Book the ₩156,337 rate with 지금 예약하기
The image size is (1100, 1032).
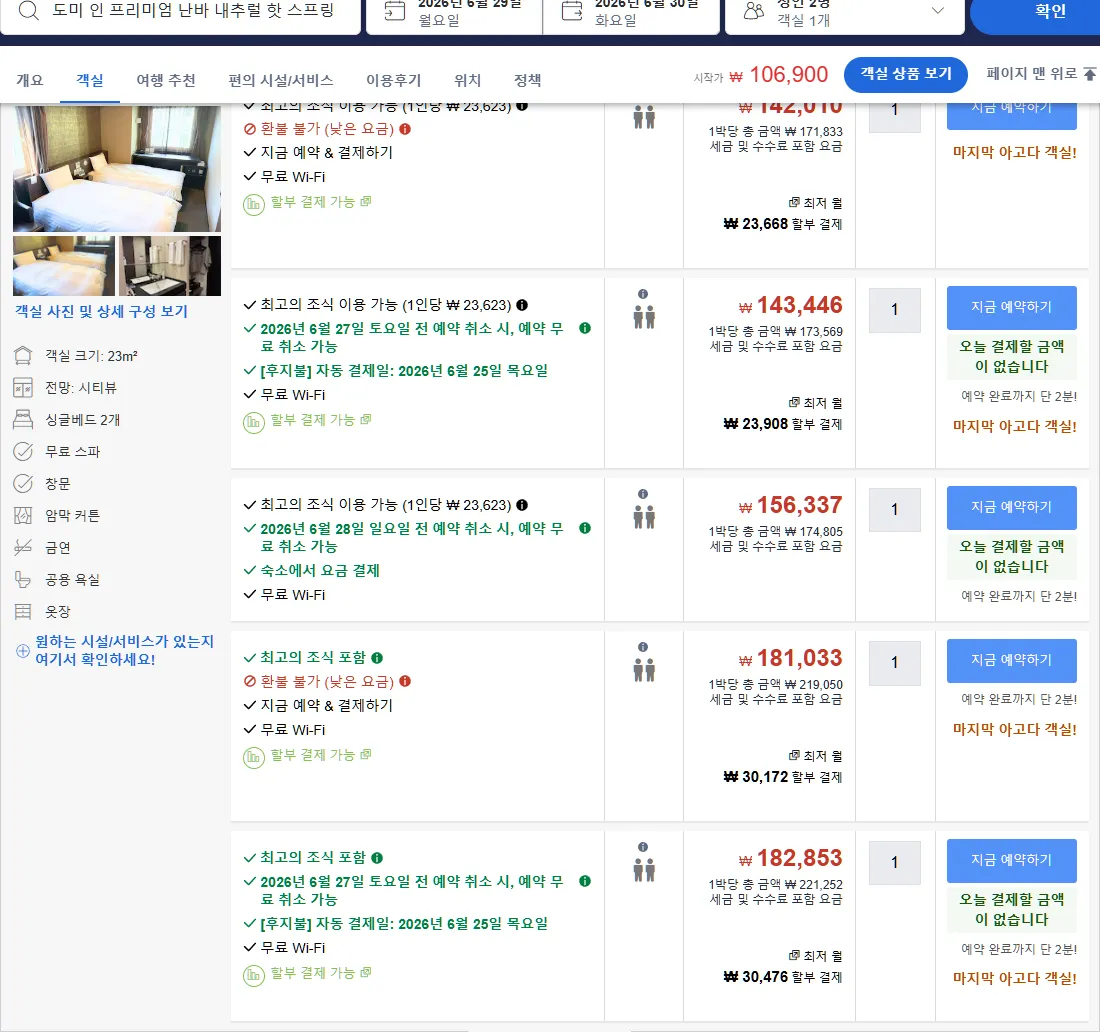(x=1012, y=507)
